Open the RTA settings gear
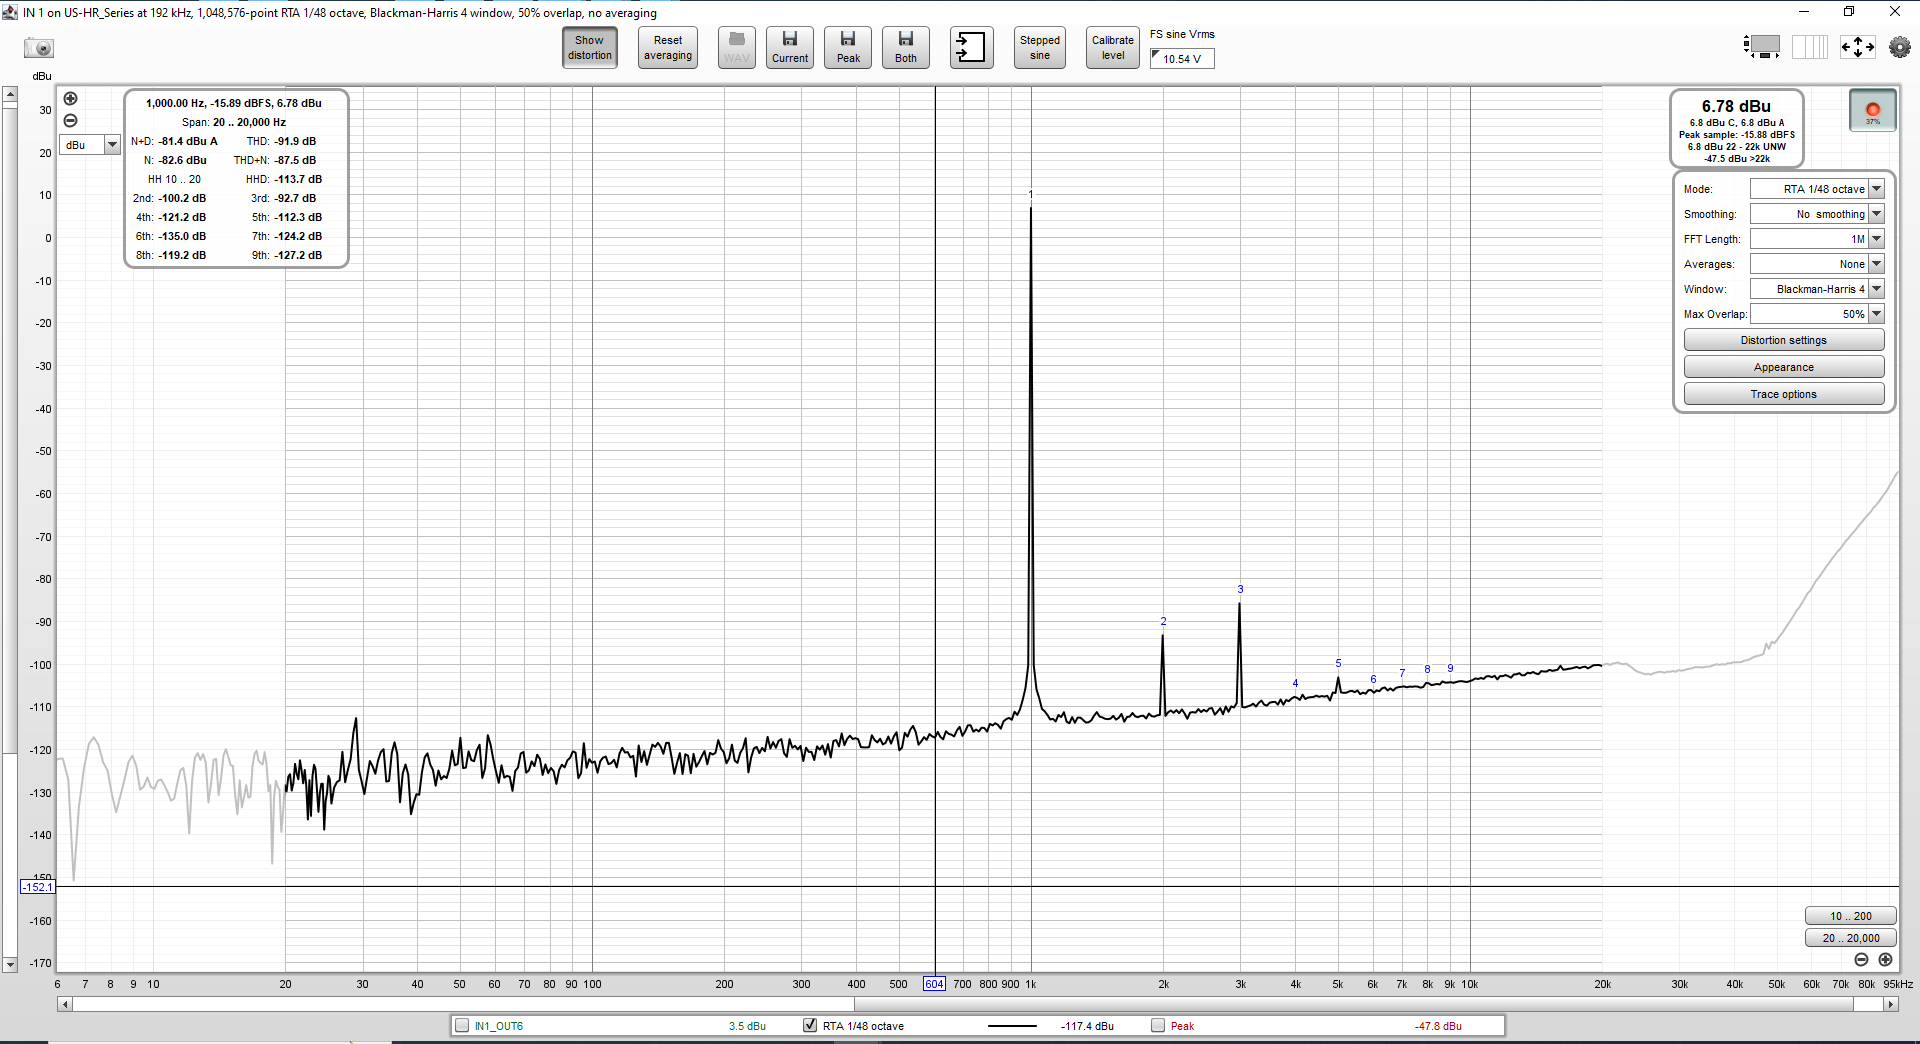Image resolution: width=1920 pixels, height=1044 pixels. (1900, 47)
